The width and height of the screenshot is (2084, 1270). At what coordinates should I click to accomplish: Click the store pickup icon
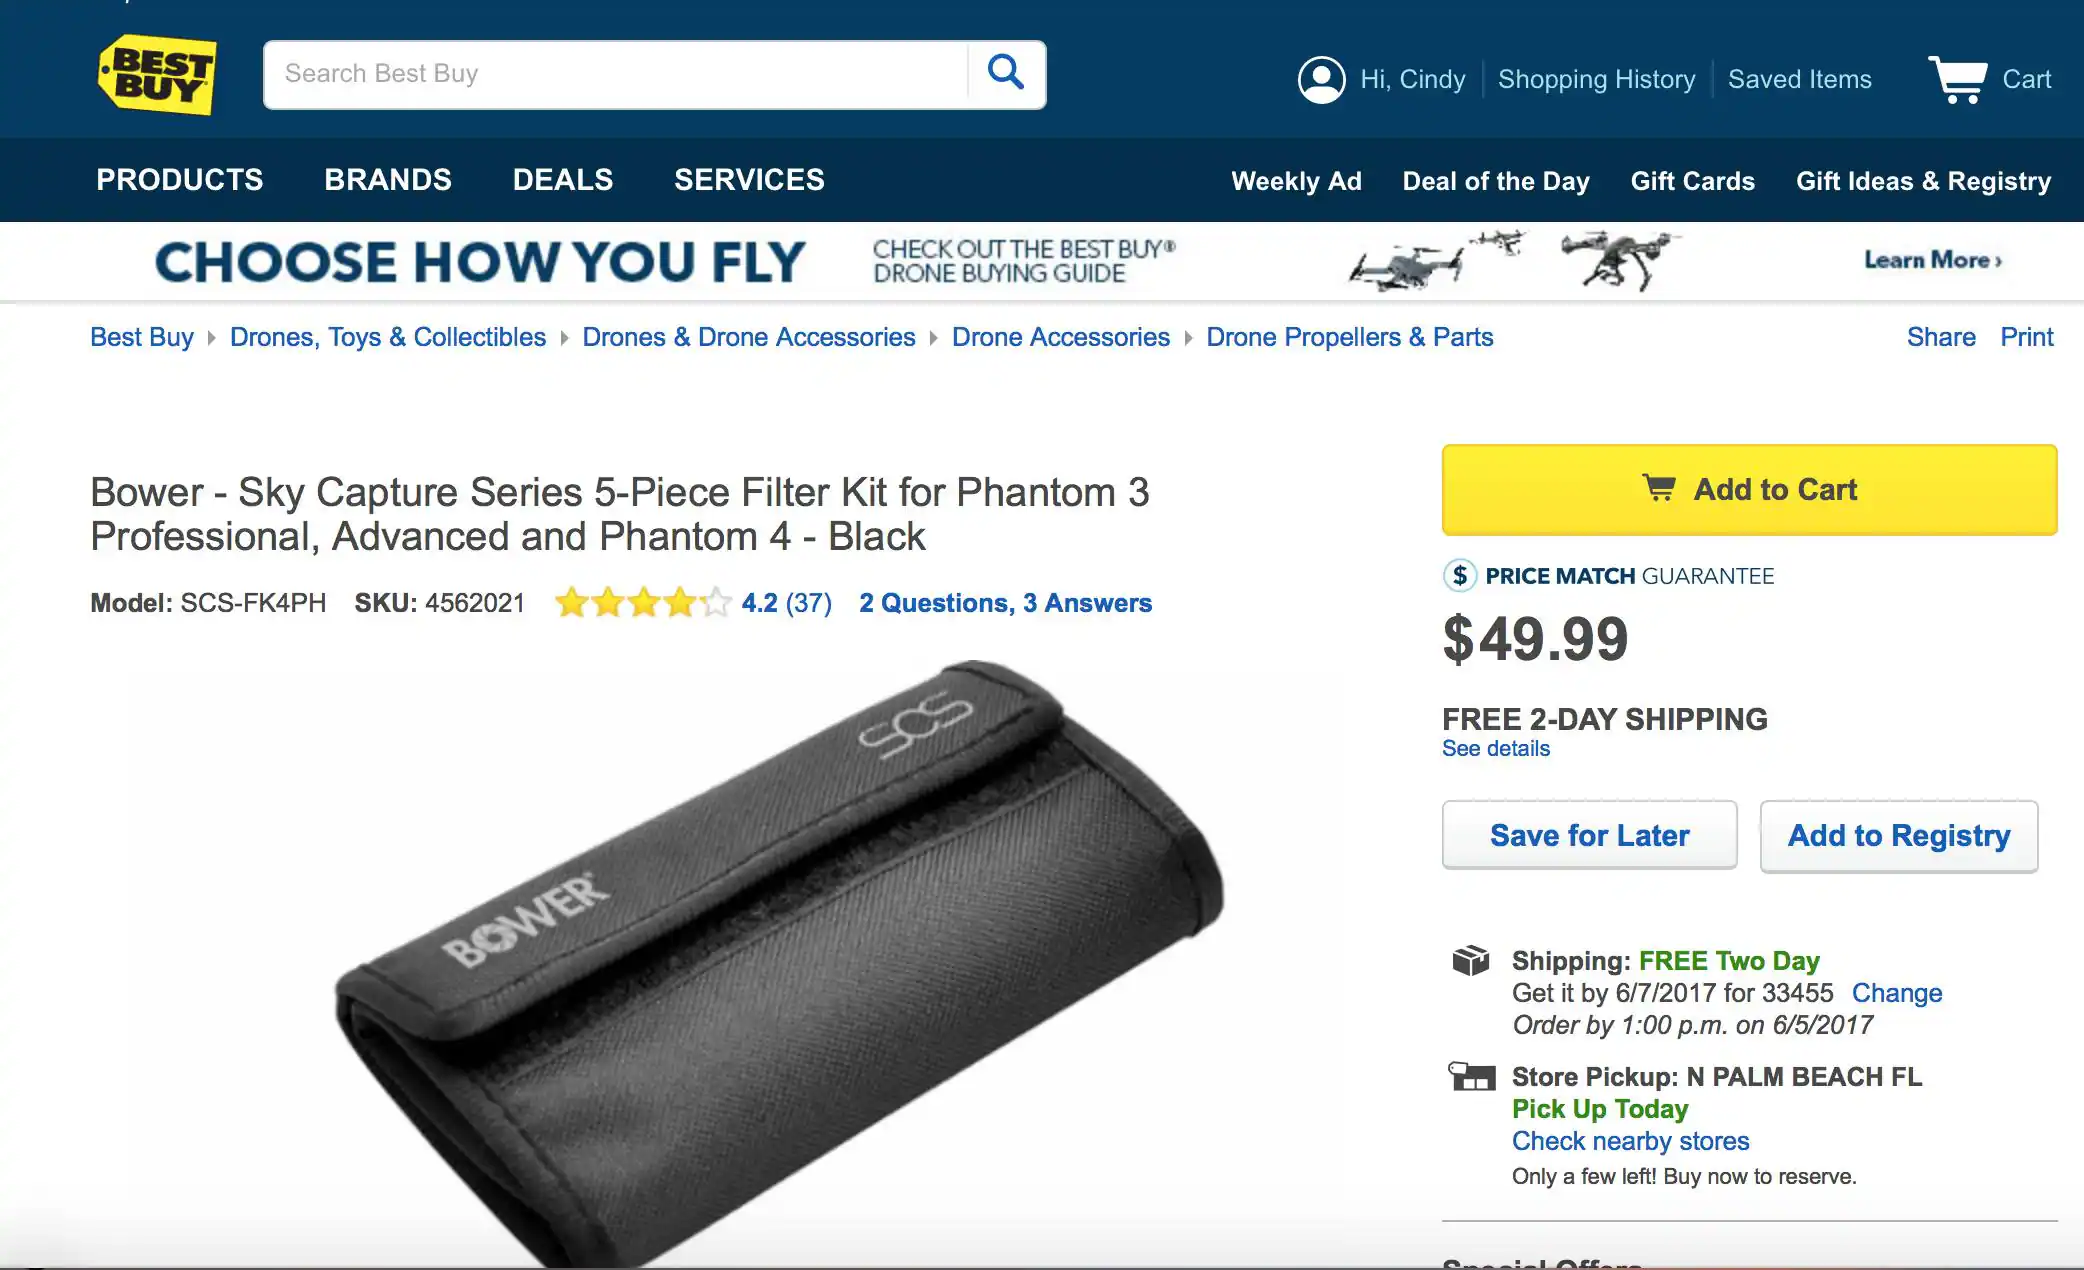[x=1472, y=1077]
